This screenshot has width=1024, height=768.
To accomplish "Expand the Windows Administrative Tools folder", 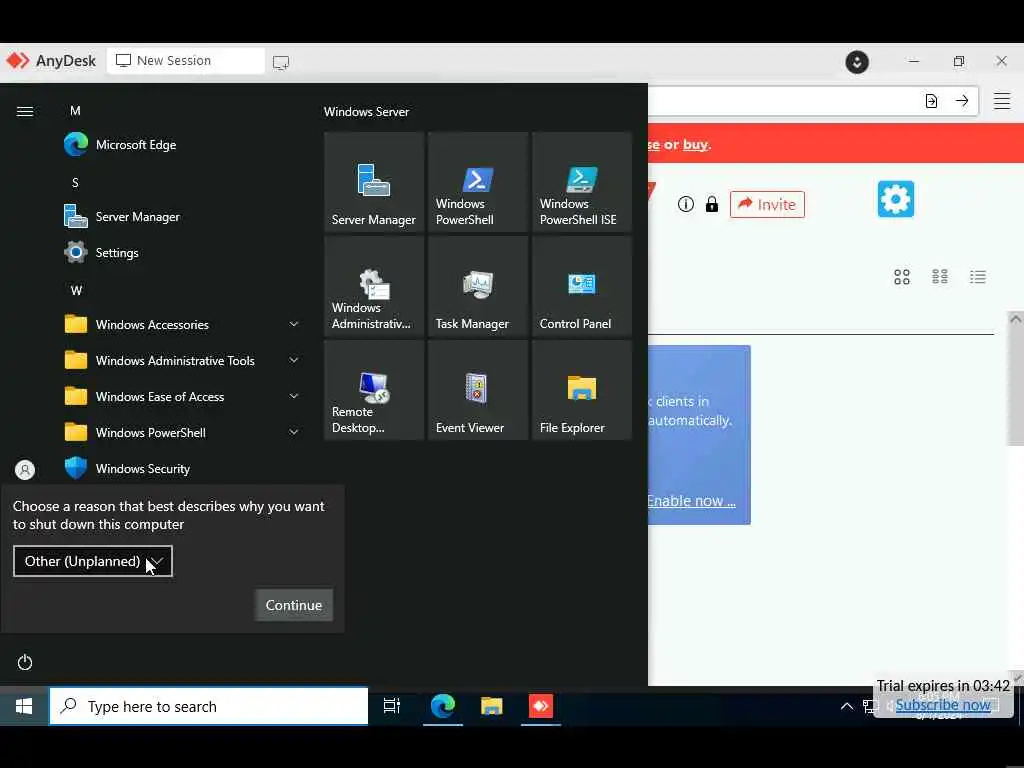I will click(294, 360).
